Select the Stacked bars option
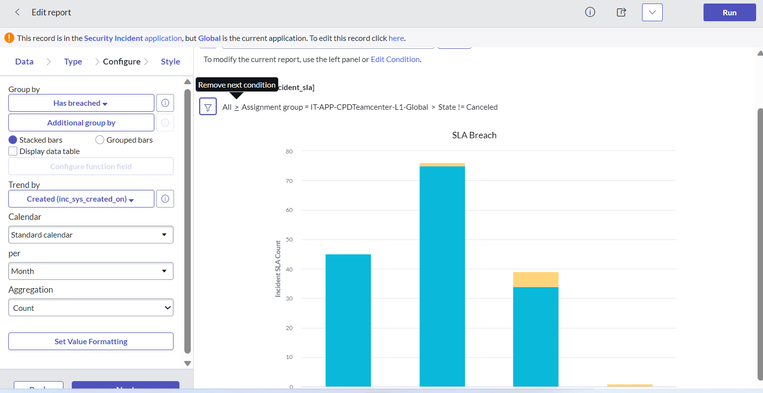This screenshot has width=763, height=393. click(x=13, y=140)
